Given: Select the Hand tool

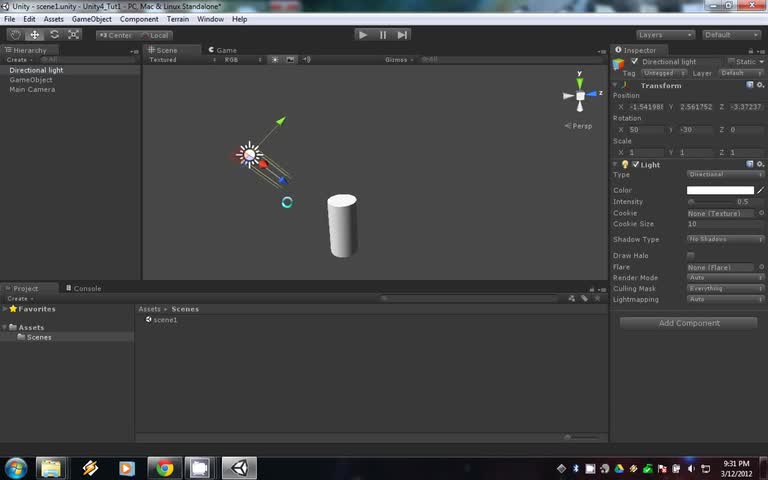Looking at the screenshot, I should coord(15,35).
